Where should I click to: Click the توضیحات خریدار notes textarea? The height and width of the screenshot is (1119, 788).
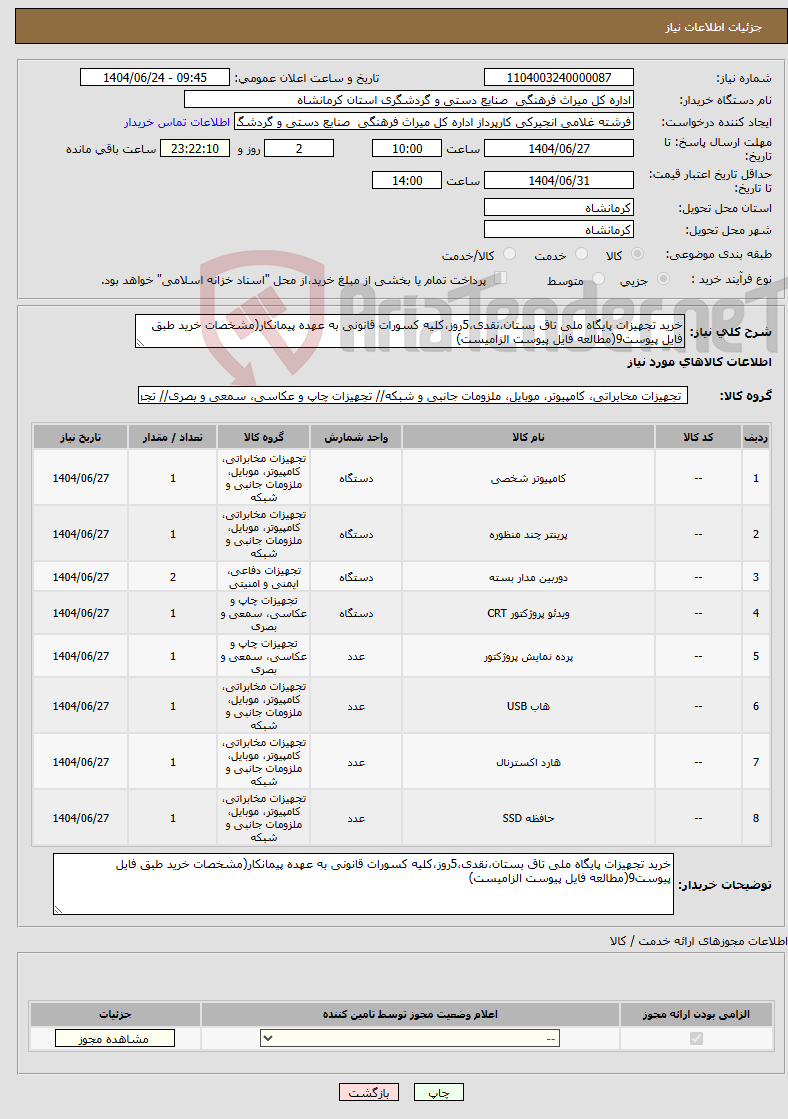pos(363,884)
